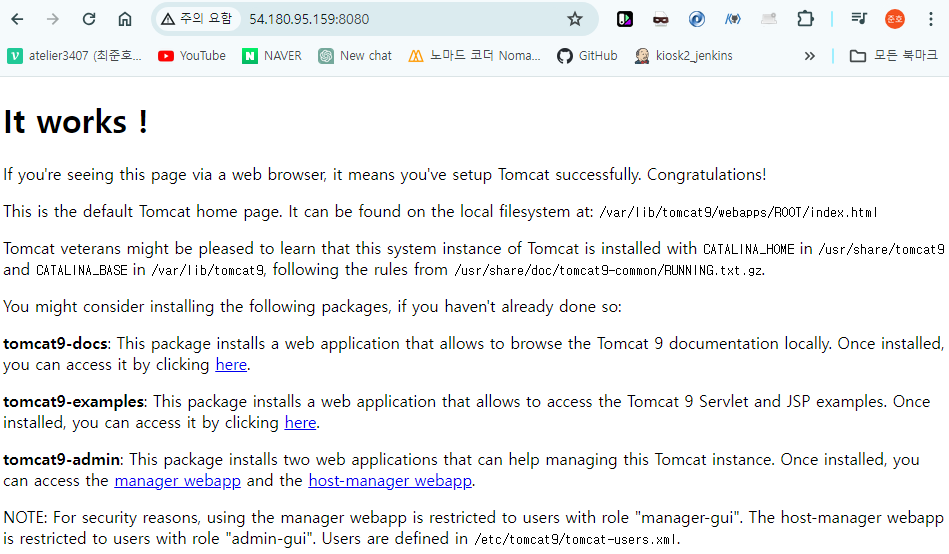
Task: Go back to the previous page
Action: coord(18,19)
